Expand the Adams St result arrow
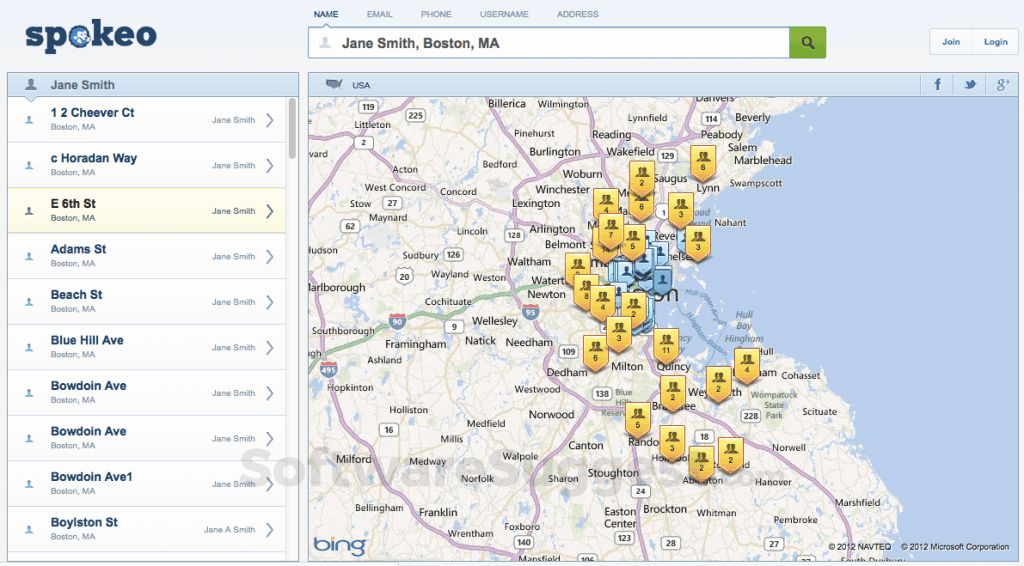1024x566 pixels. (x=270, y=257)
